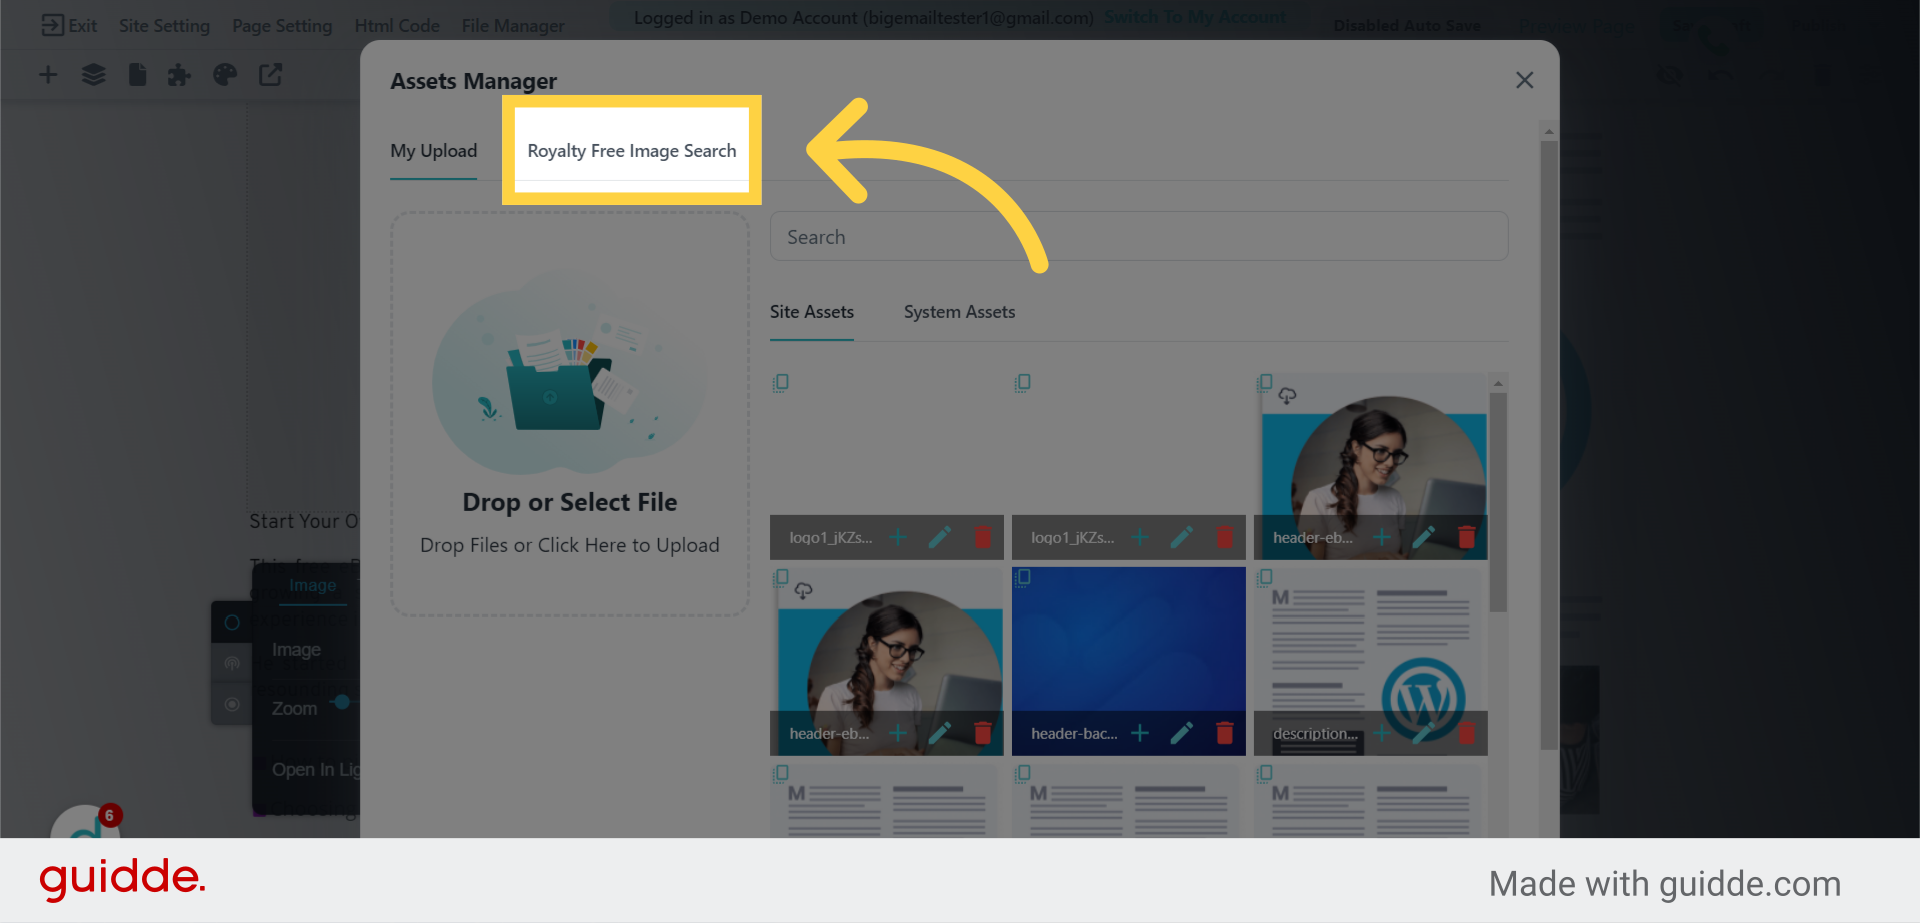Switch to the System Assets tab
1920x923 pixels.
[x=959, y=312]
